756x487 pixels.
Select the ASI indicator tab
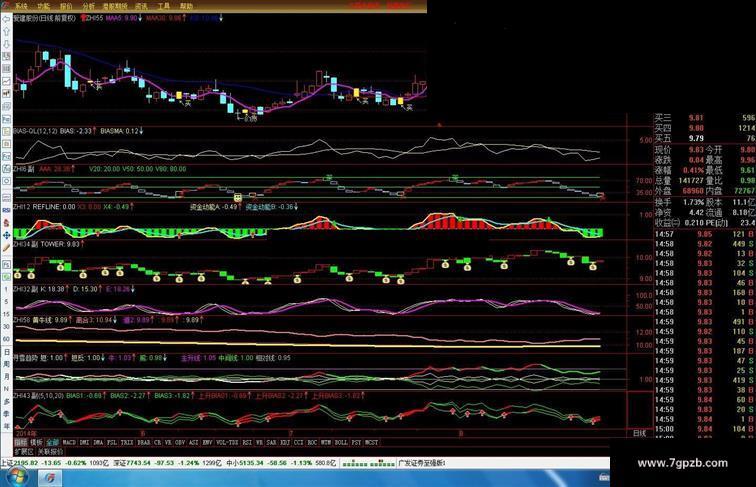pos(194,442)
